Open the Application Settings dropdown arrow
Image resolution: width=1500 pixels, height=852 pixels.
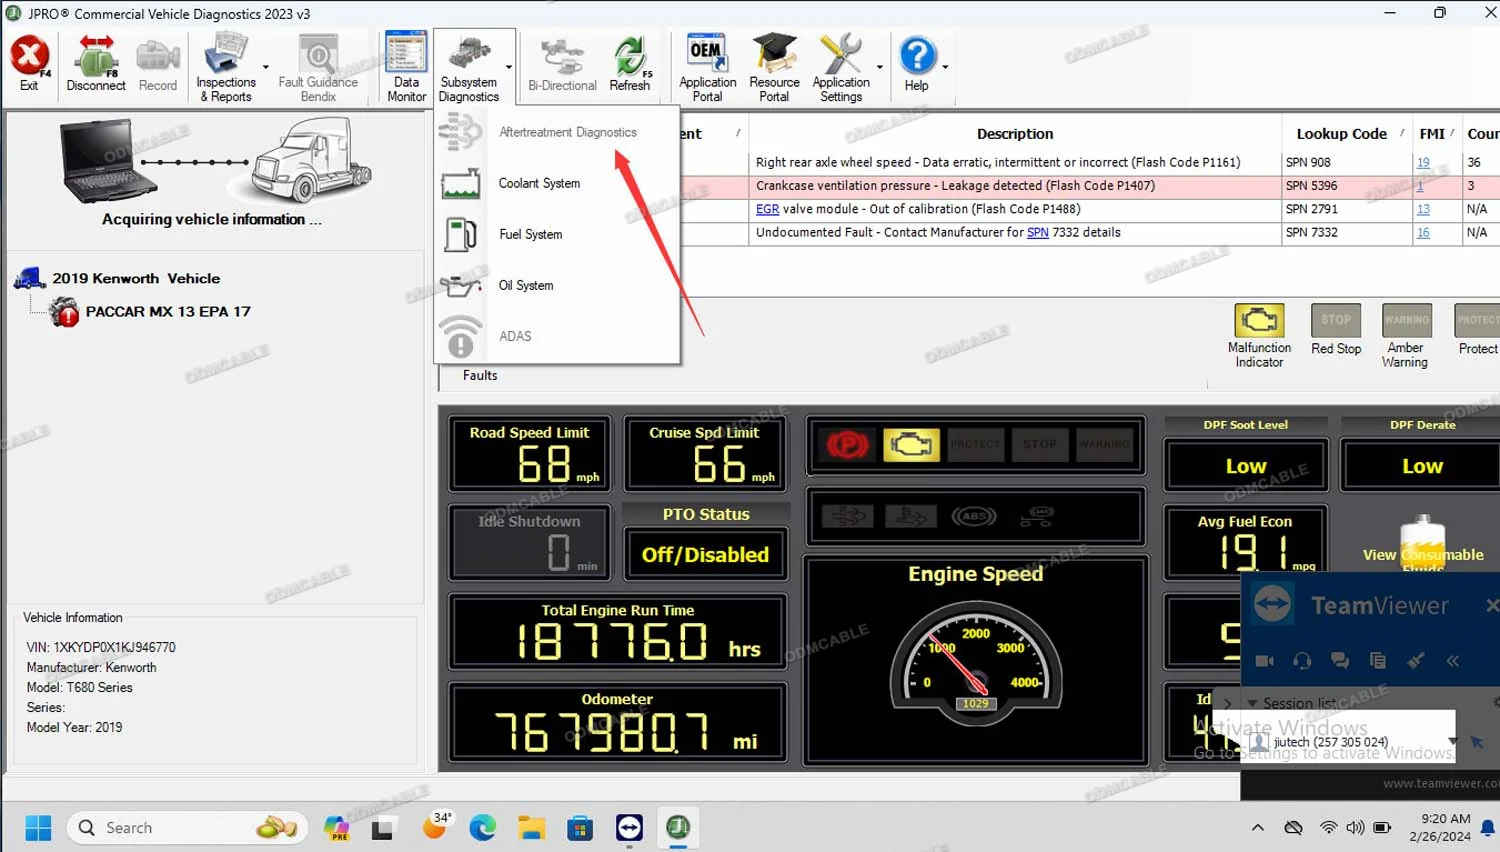[880, 68]
